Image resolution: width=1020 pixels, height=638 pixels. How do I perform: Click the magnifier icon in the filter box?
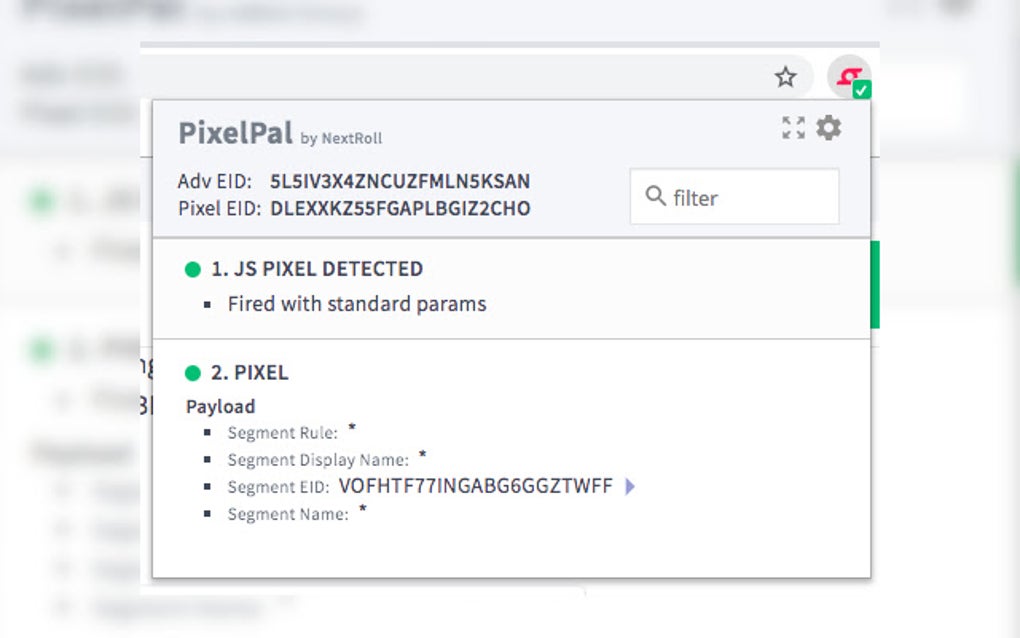pos(655,197)
